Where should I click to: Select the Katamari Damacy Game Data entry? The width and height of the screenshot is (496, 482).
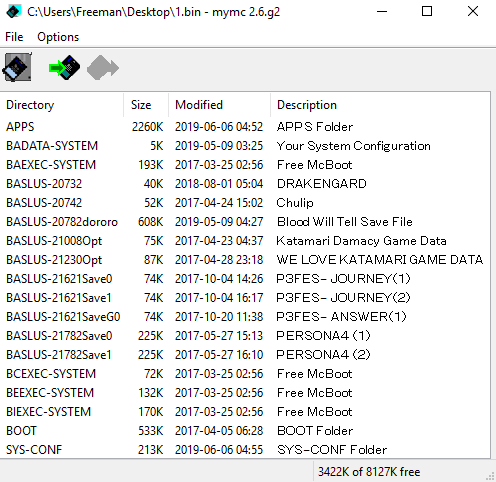[245, 241]
